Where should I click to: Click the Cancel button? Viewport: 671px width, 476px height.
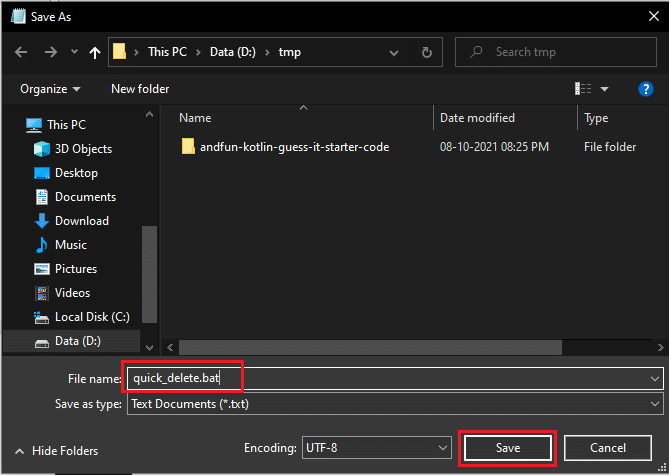point(608,447)
